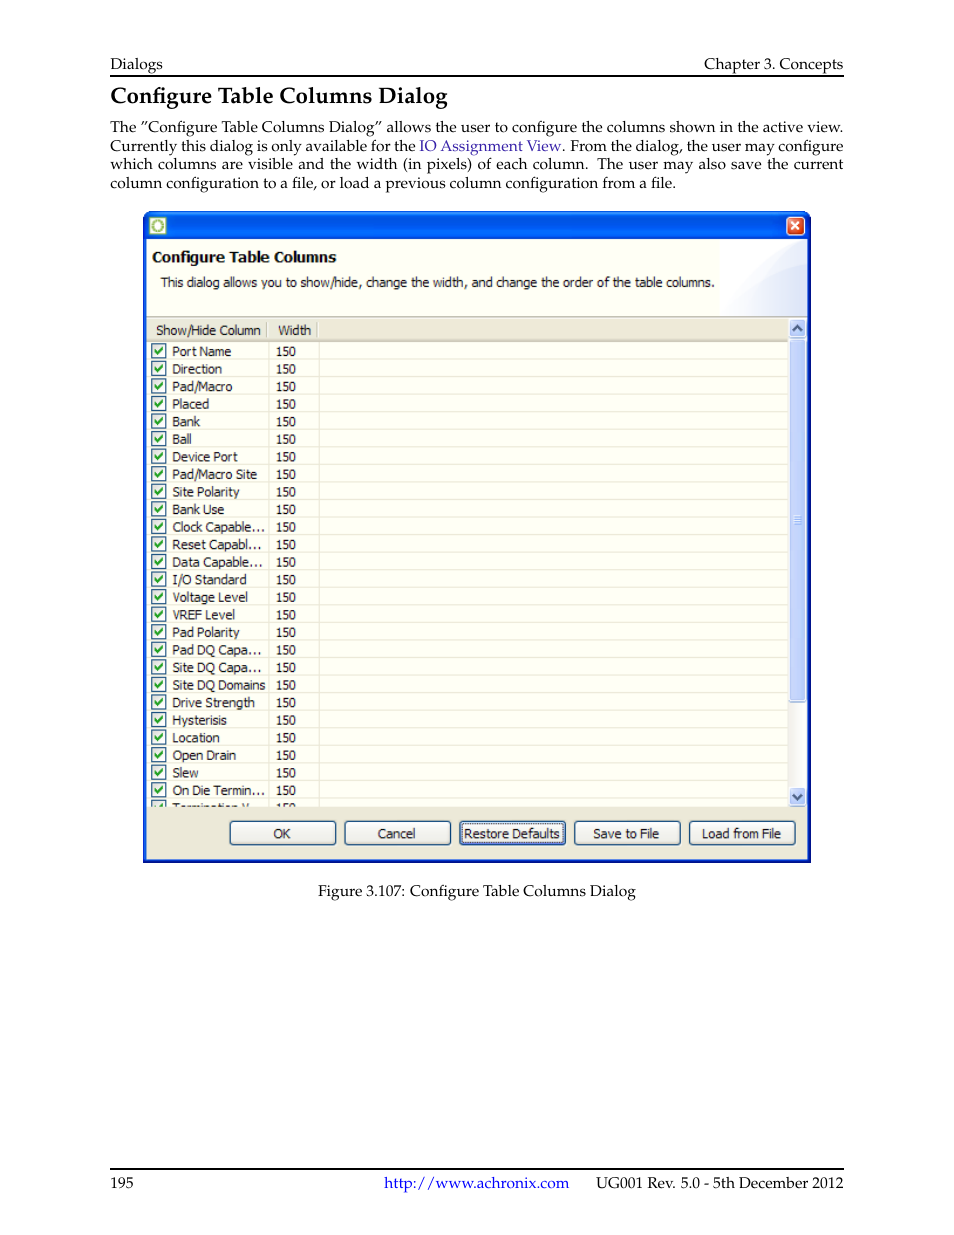Disable the Pad/Macro column
Image resolution: width=954 pixels, height=1235 pixels.
coord(158,385)
